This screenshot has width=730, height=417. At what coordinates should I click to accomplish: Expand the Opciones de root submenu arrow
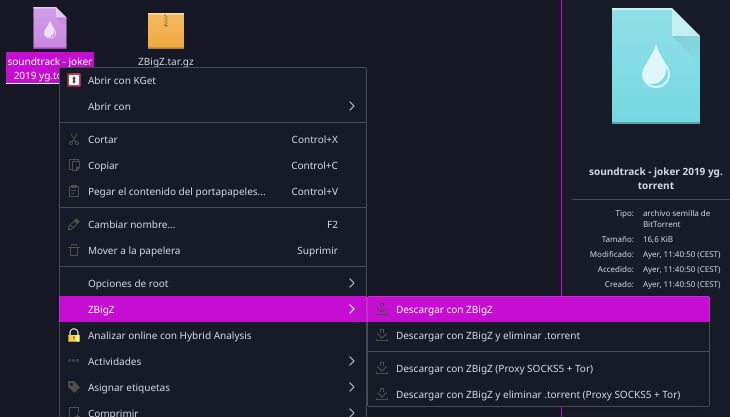(x=352, y=283)
